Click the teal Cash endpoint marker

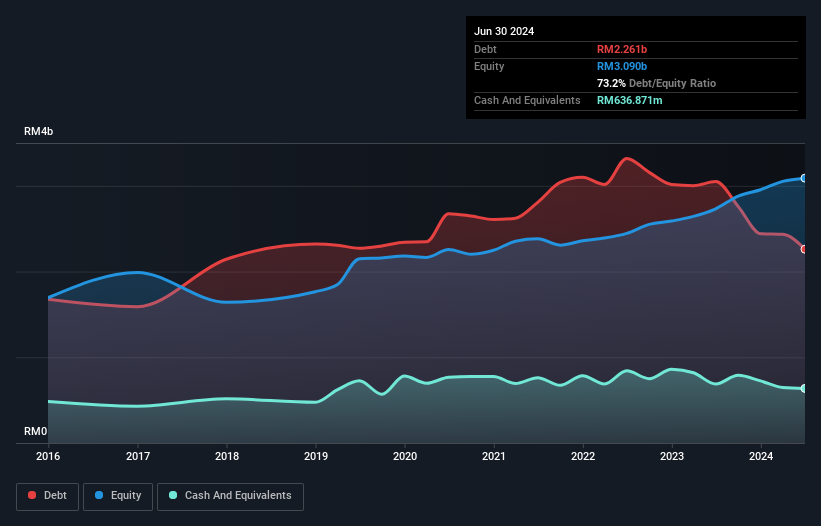click(x=804, y=388)
